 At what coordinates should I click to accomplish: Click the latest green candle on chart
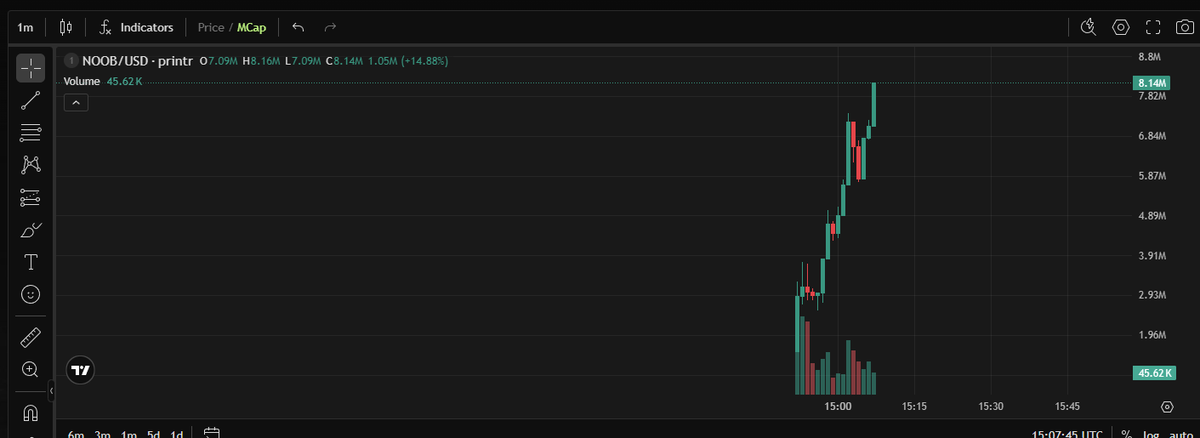point(874,105)
